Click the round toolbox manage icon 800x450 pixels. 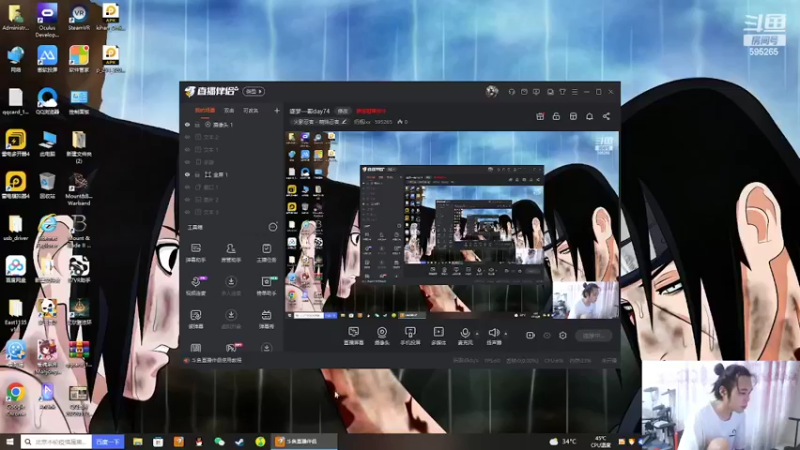coord(273,227)
